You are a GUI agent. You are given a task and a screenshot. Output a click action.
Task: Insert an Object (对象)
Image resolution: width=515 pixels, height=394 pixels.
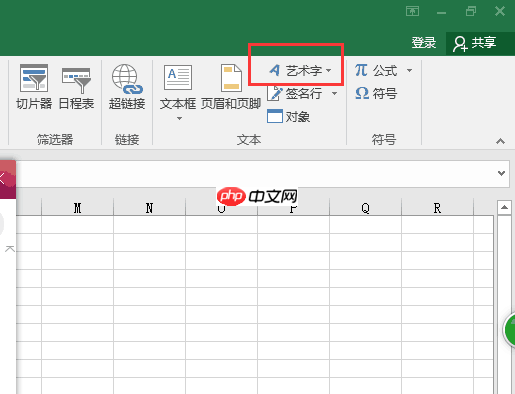click(289, 117)
